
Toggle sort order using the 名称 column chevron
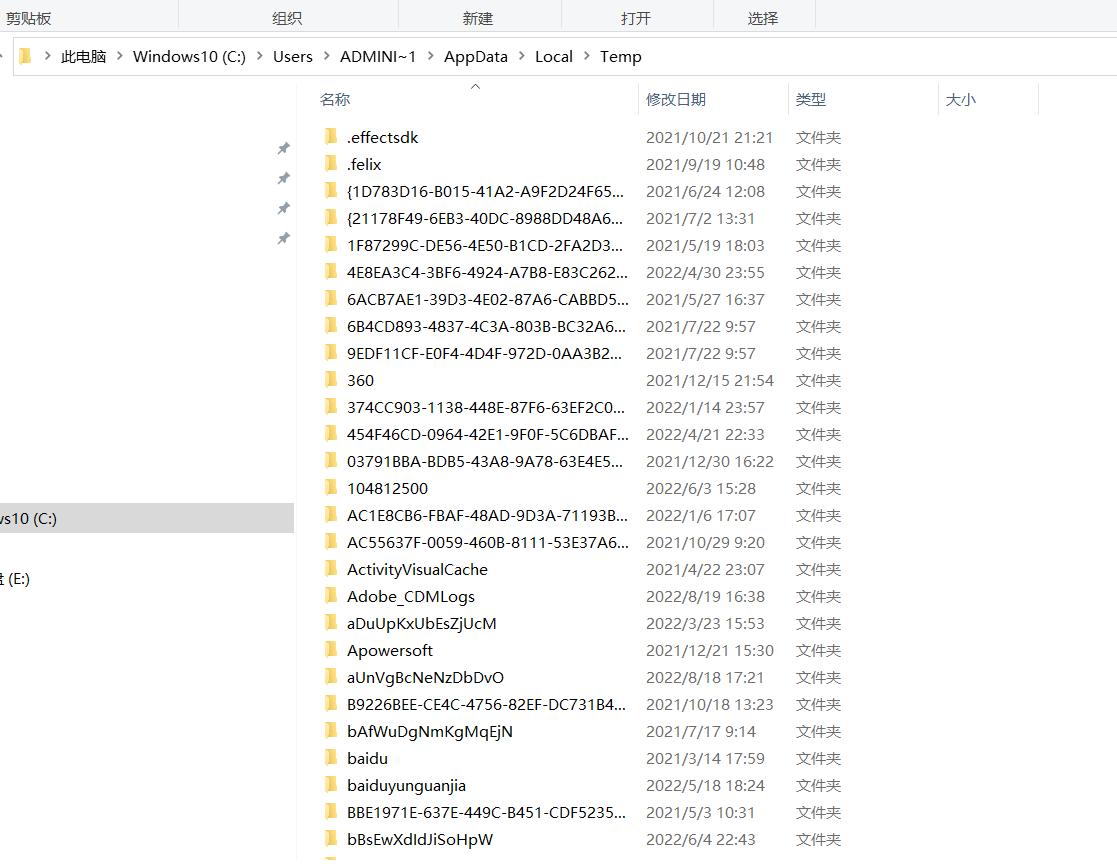click(x=476, y=88)
